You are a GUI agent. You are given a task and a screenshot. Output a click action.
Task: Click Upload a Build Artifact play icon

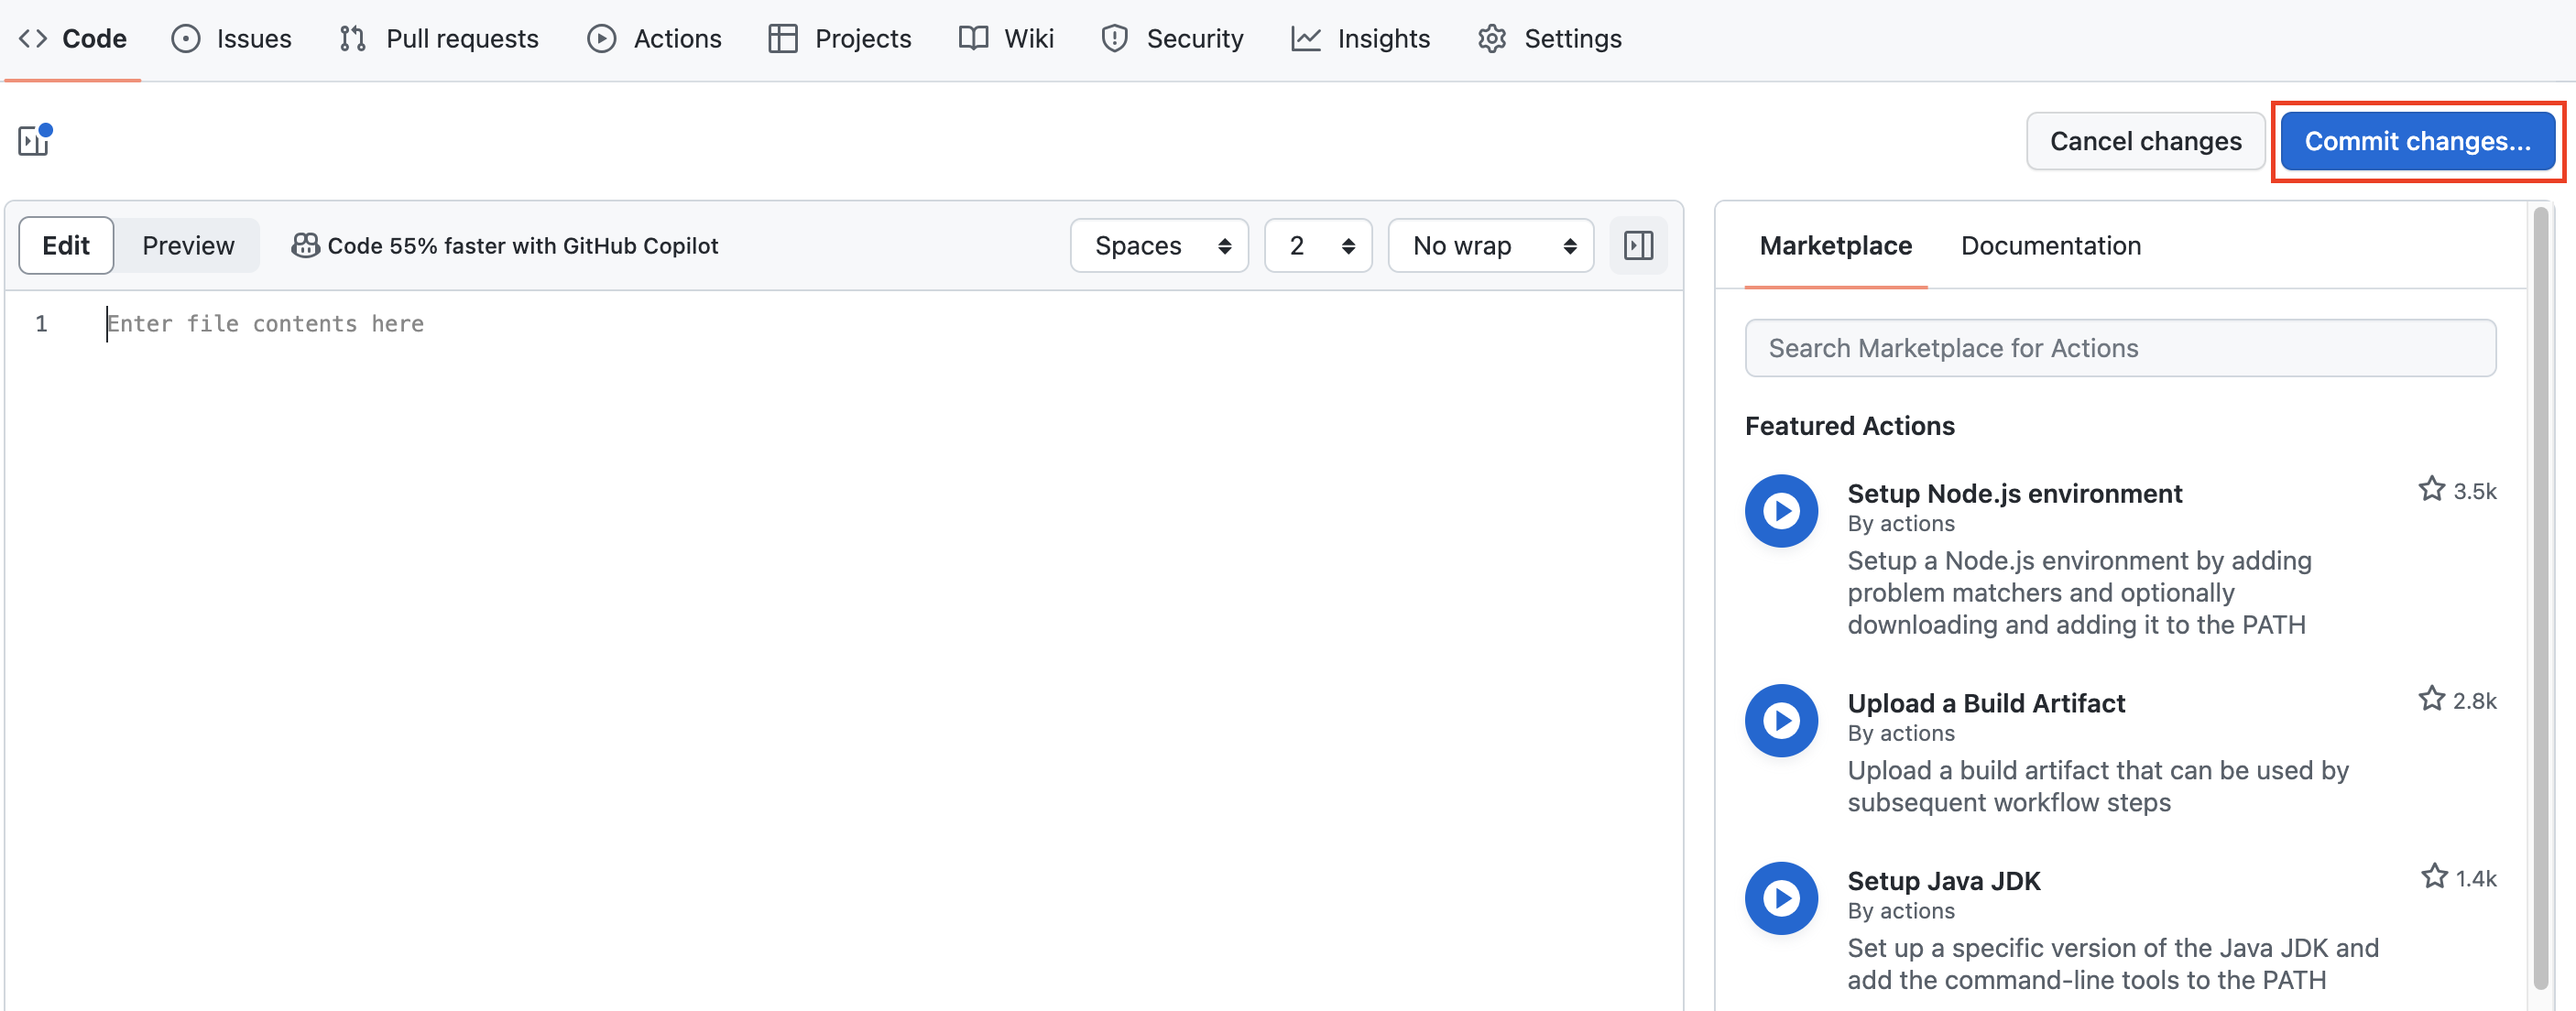(x=1781, y=720)
